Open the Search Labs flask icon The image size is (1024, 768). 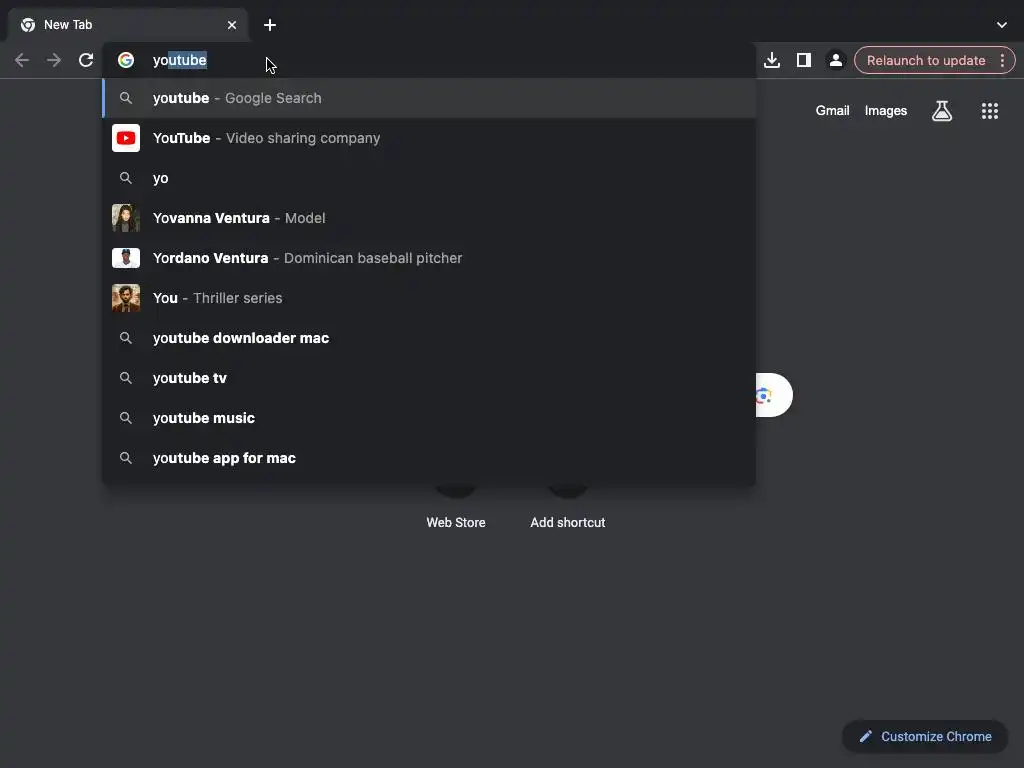(x=942, y=111)
